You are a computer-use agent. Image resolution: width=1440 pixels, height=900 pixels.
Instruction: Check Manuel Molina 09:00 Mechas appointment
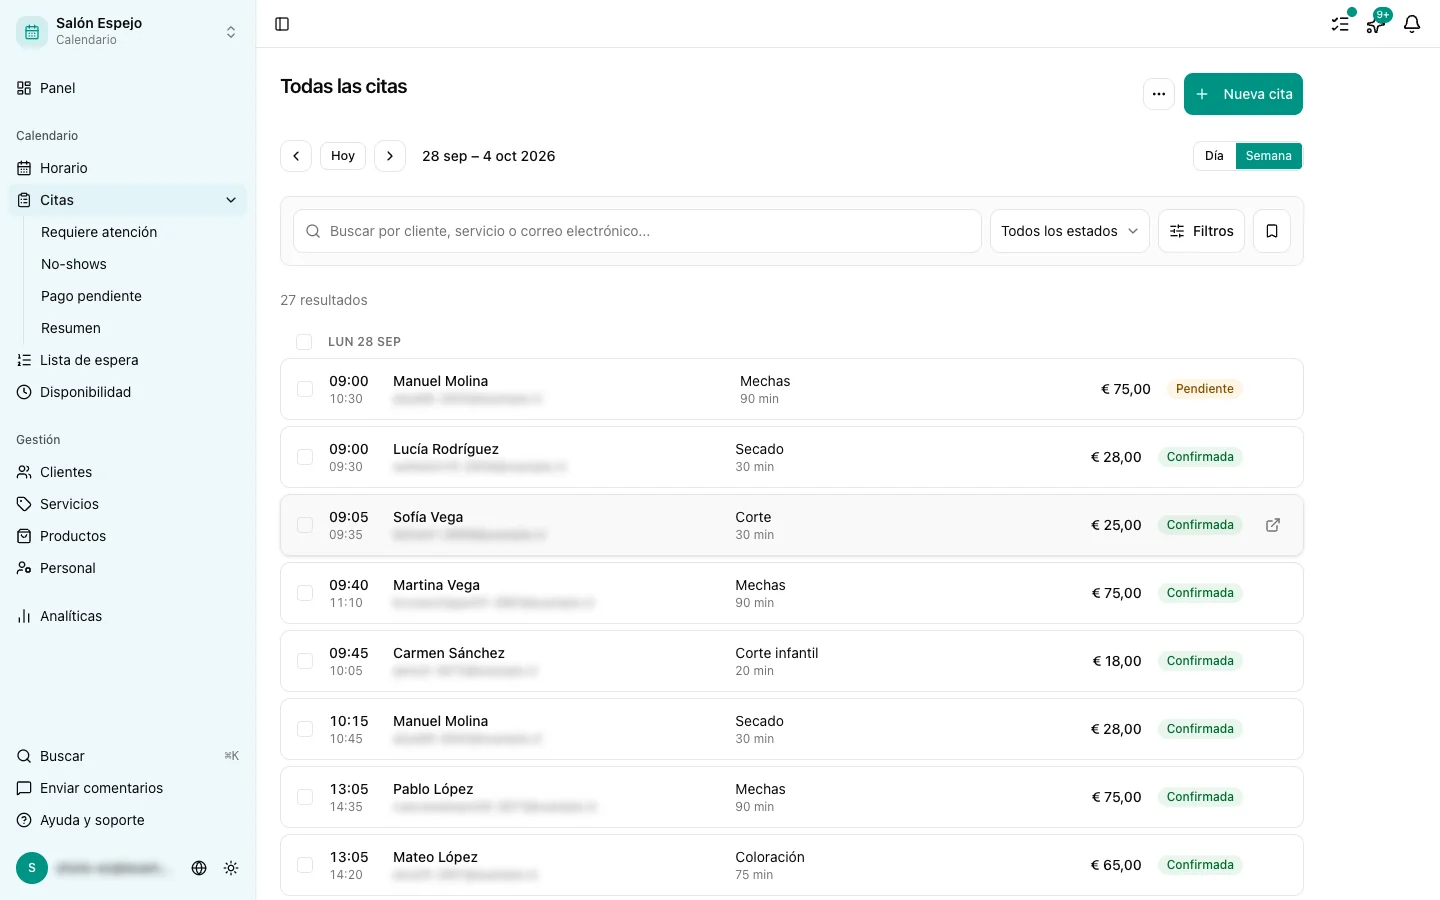305,389
